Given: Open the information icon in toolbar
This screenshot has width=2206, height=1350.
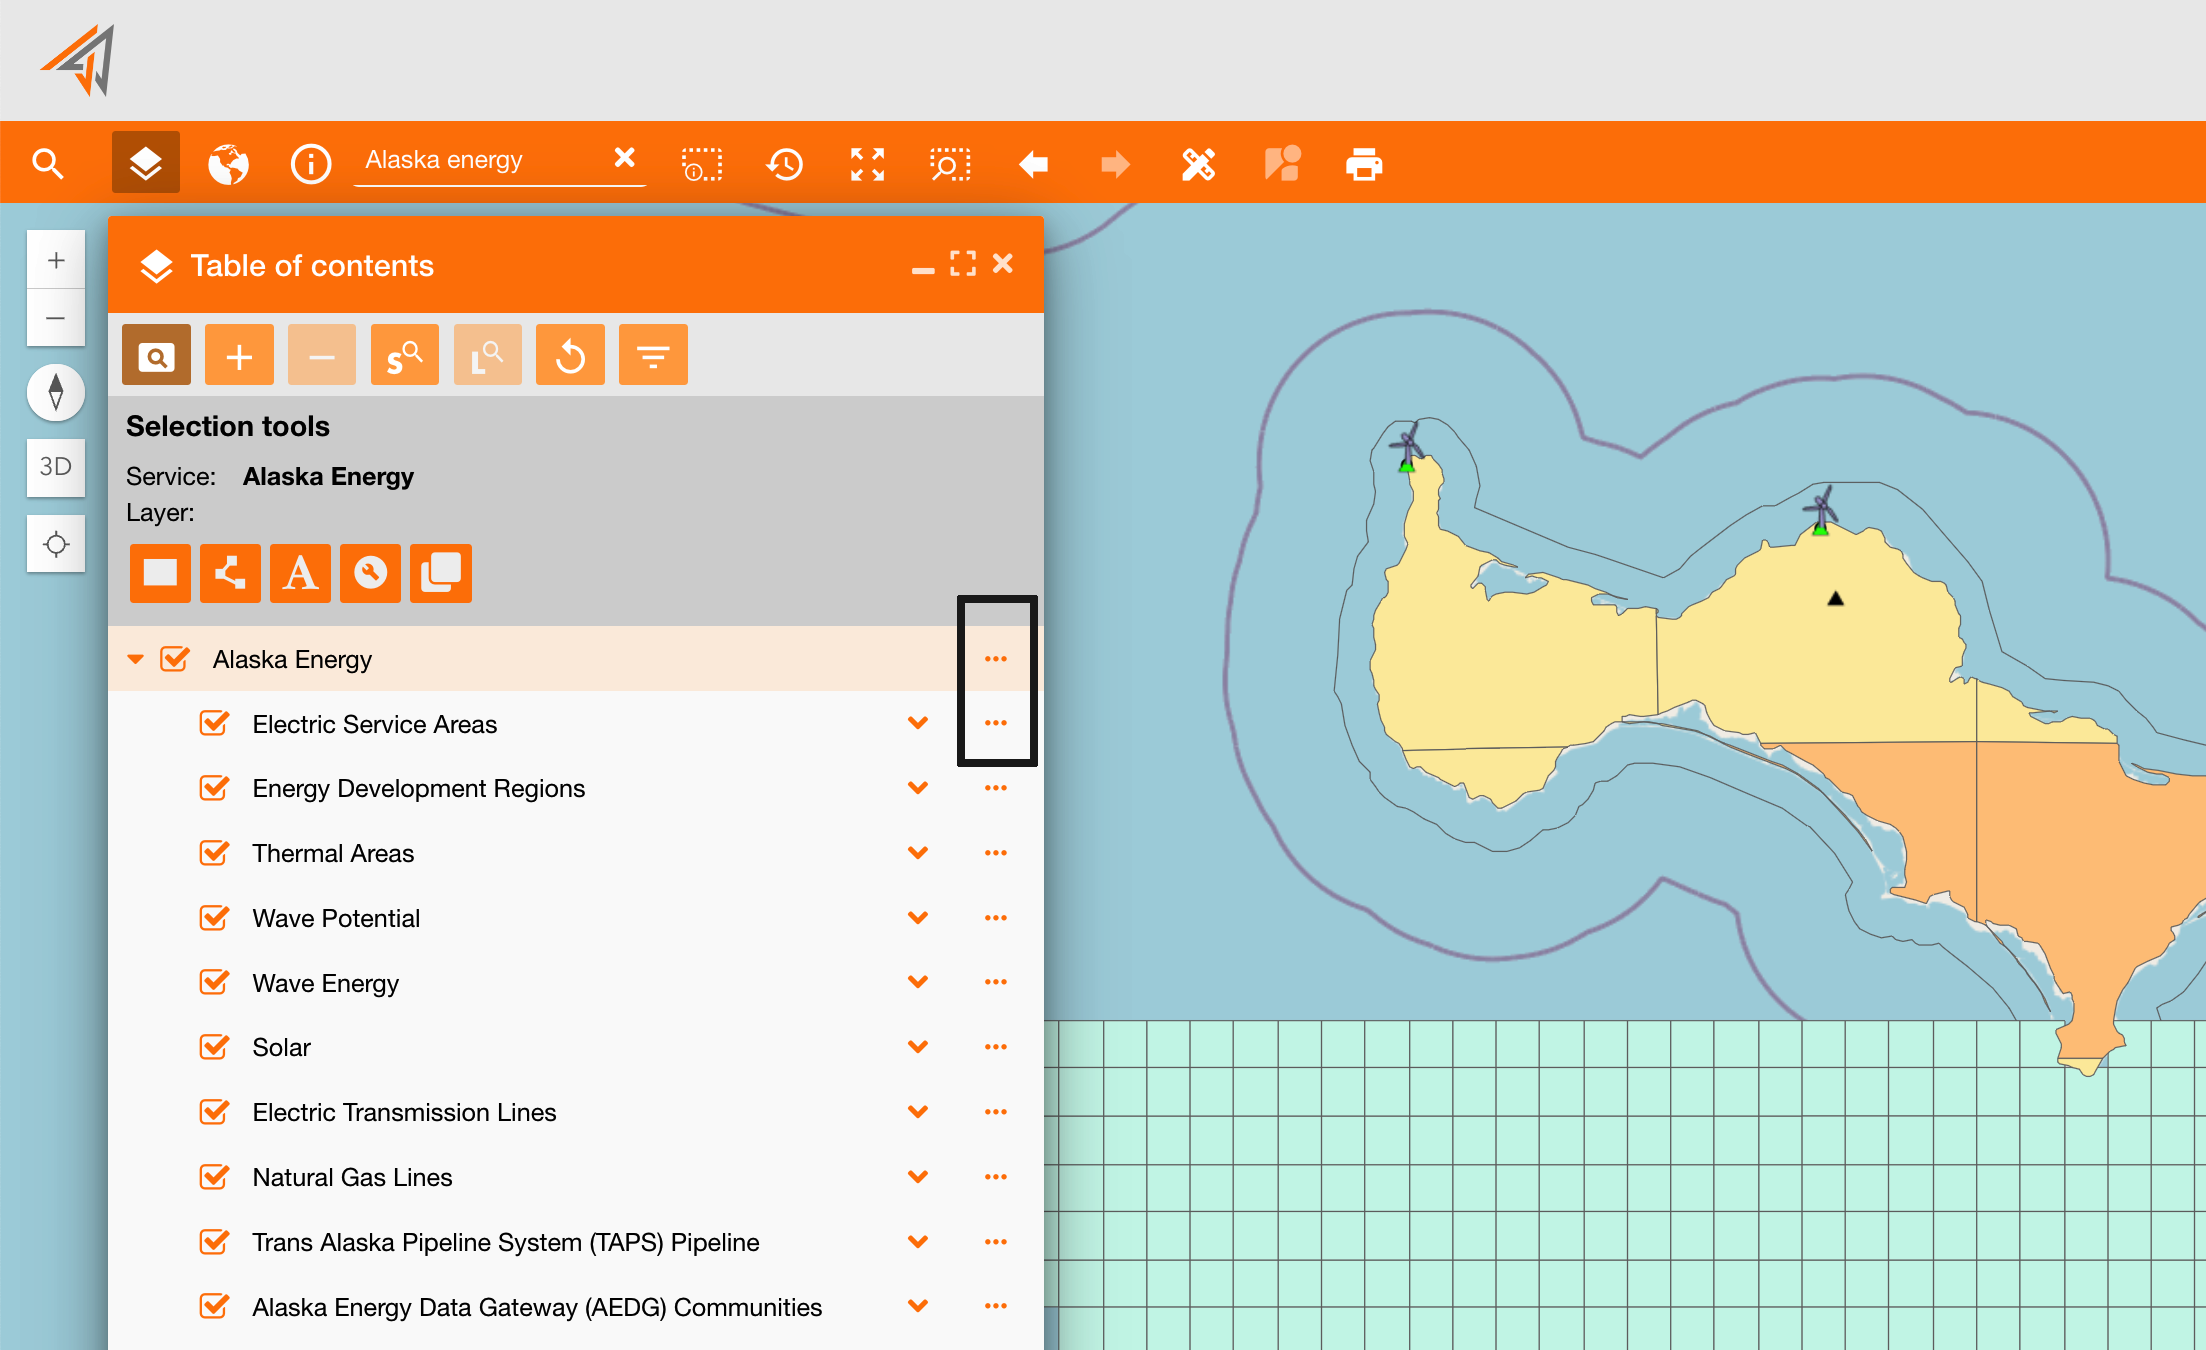Looking at the screenshot, I should [311, 164].
